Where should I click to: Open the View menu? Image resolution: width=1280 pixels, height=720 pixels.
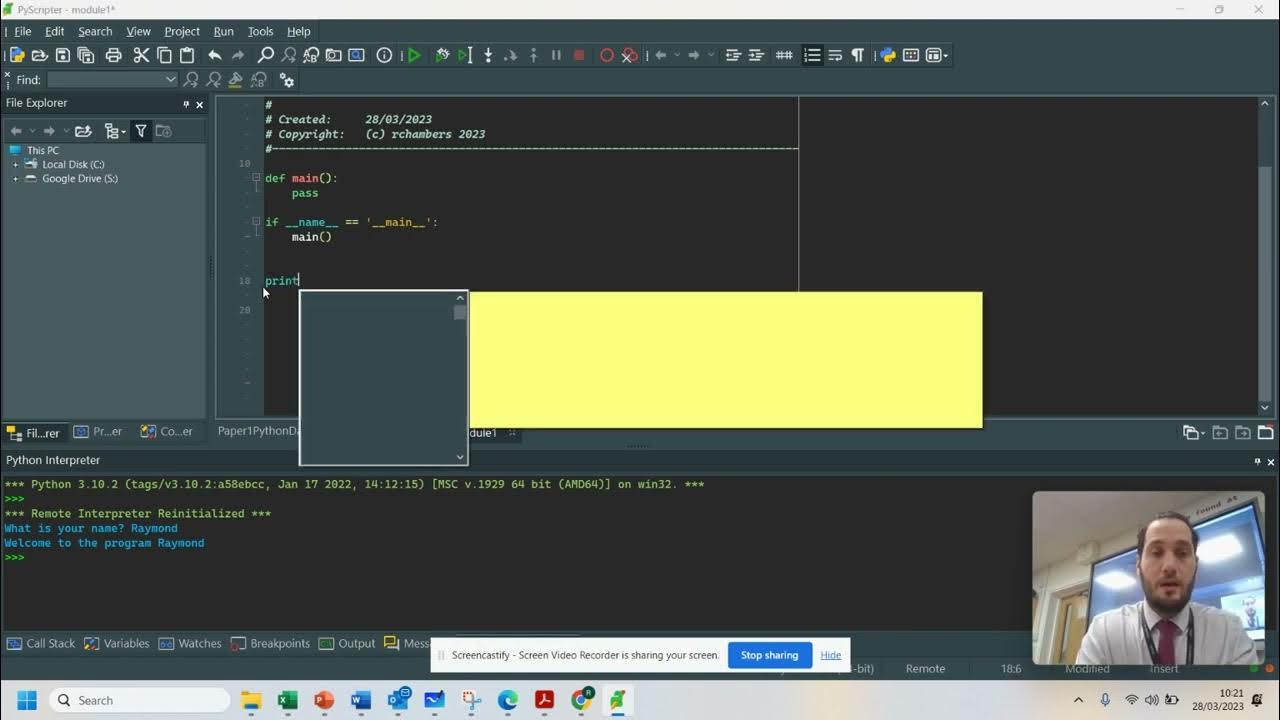139,31
